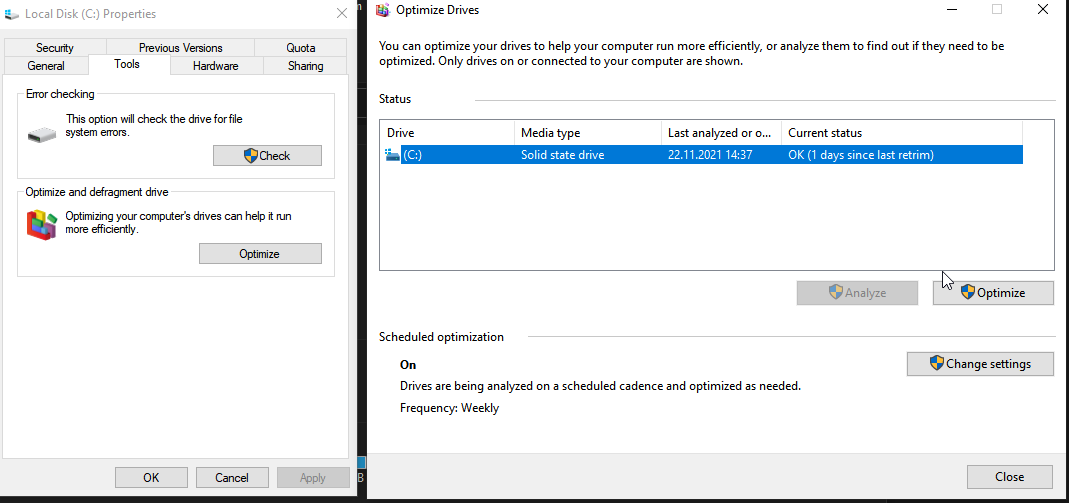Switch to the Previous Versions tab
The height and width of the screenshot is (503, 1069).
pos(180,48)
